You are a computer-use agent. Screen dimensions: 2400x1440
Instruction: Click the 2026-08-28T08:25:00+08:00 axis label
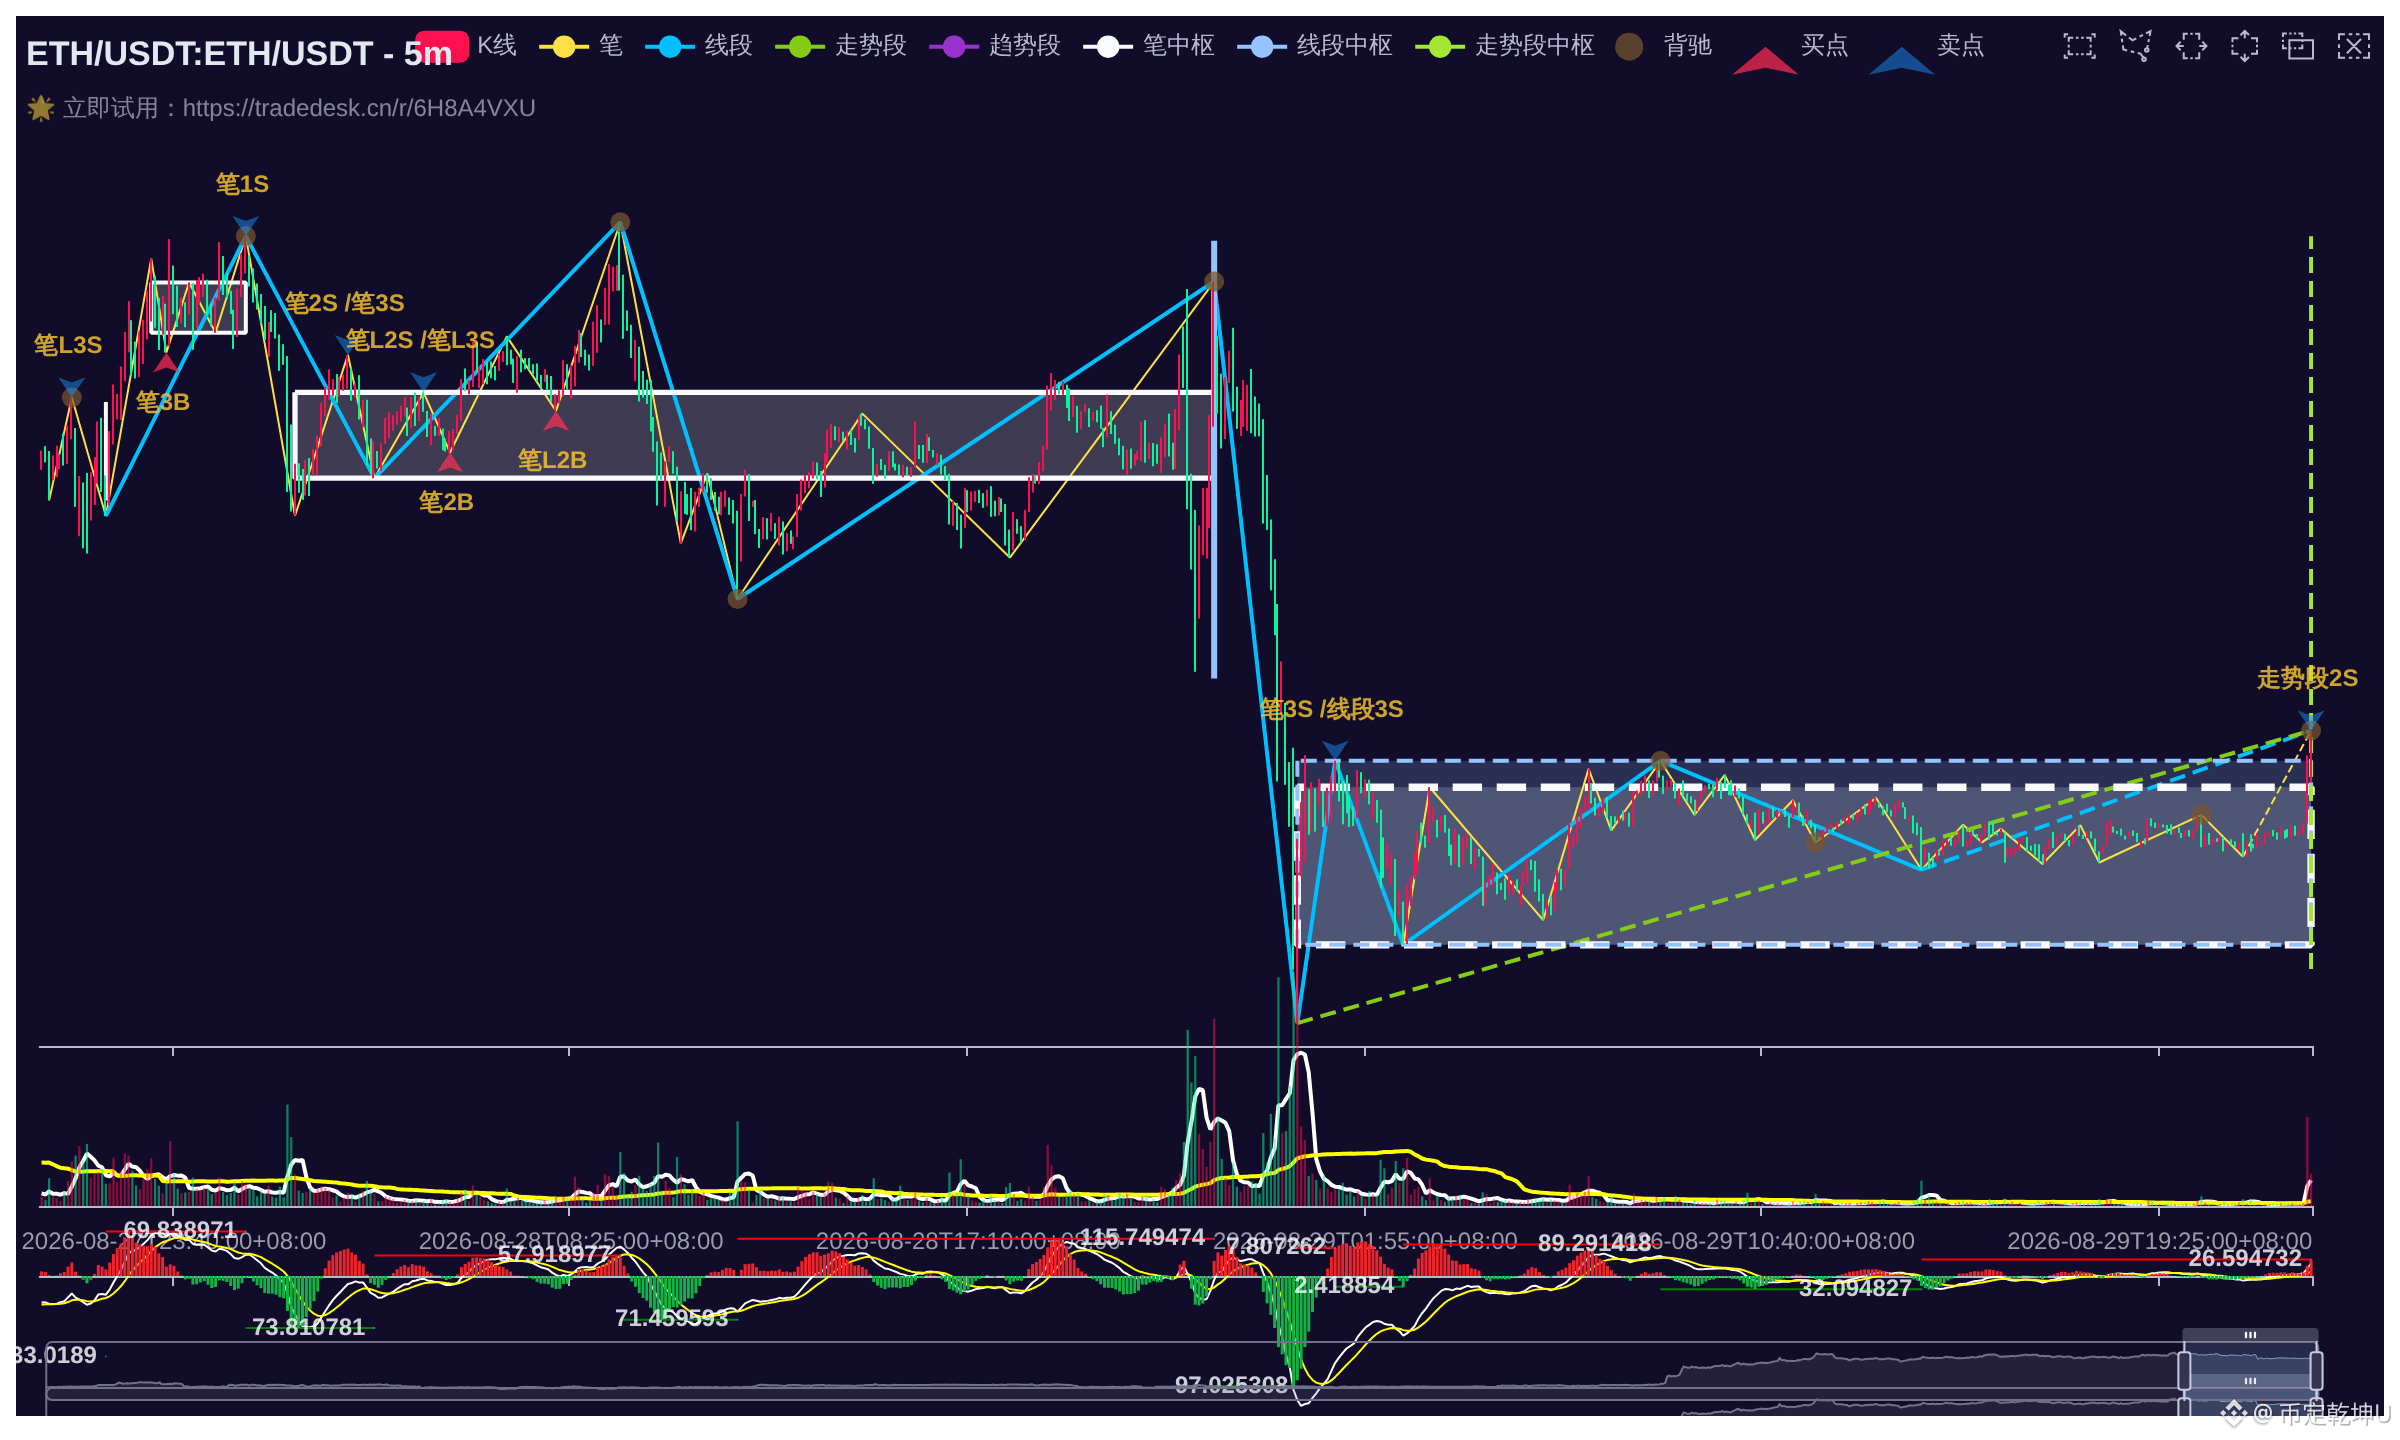(570, 1241)
